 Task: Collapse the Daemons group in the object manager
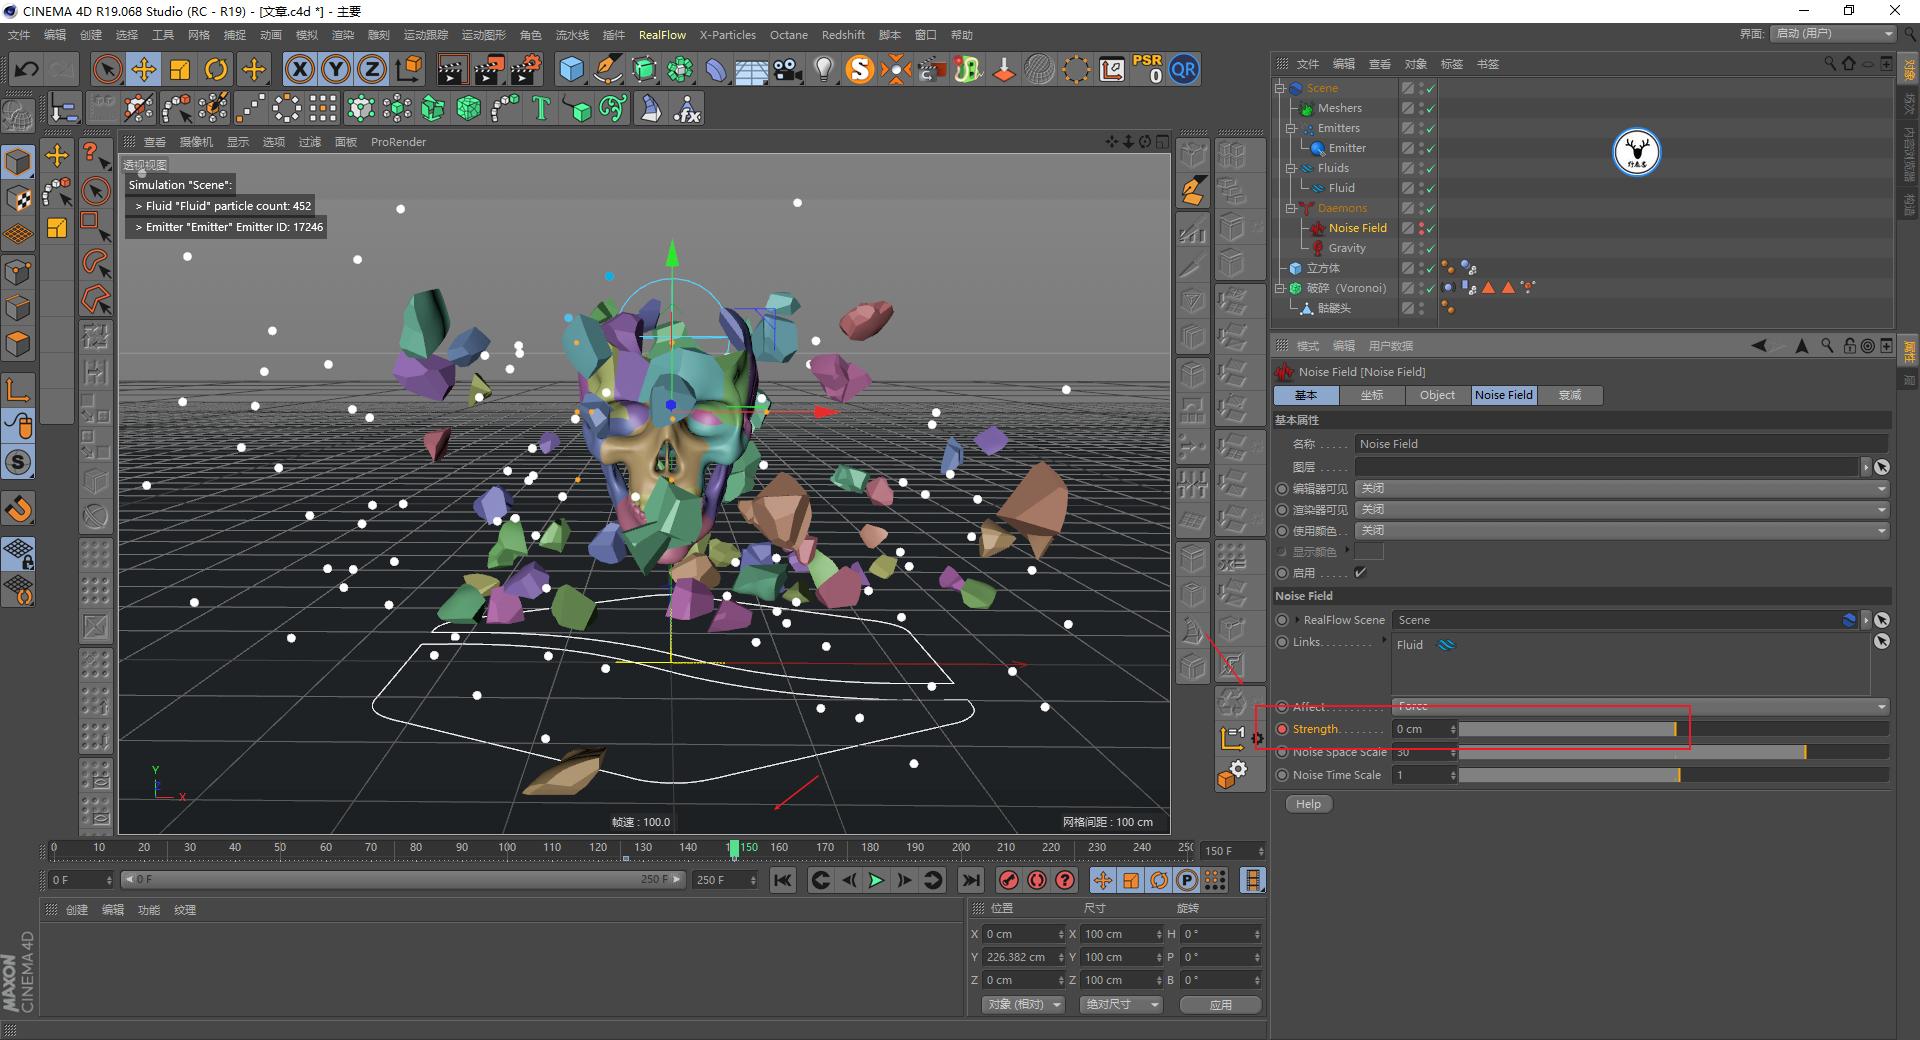(1290, 208)
